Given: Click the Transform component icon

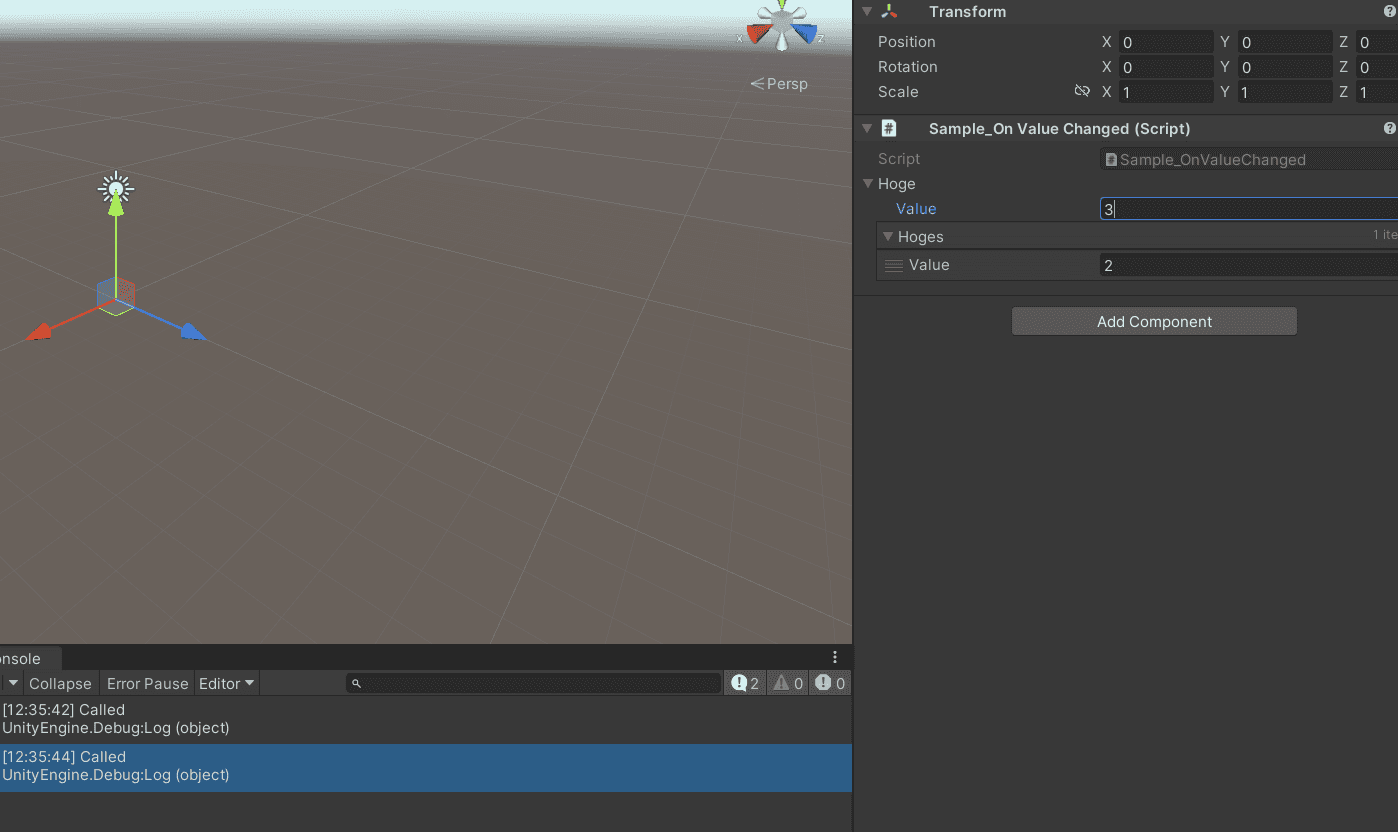Looking at the screenshot, I should (x=889, y=12).
